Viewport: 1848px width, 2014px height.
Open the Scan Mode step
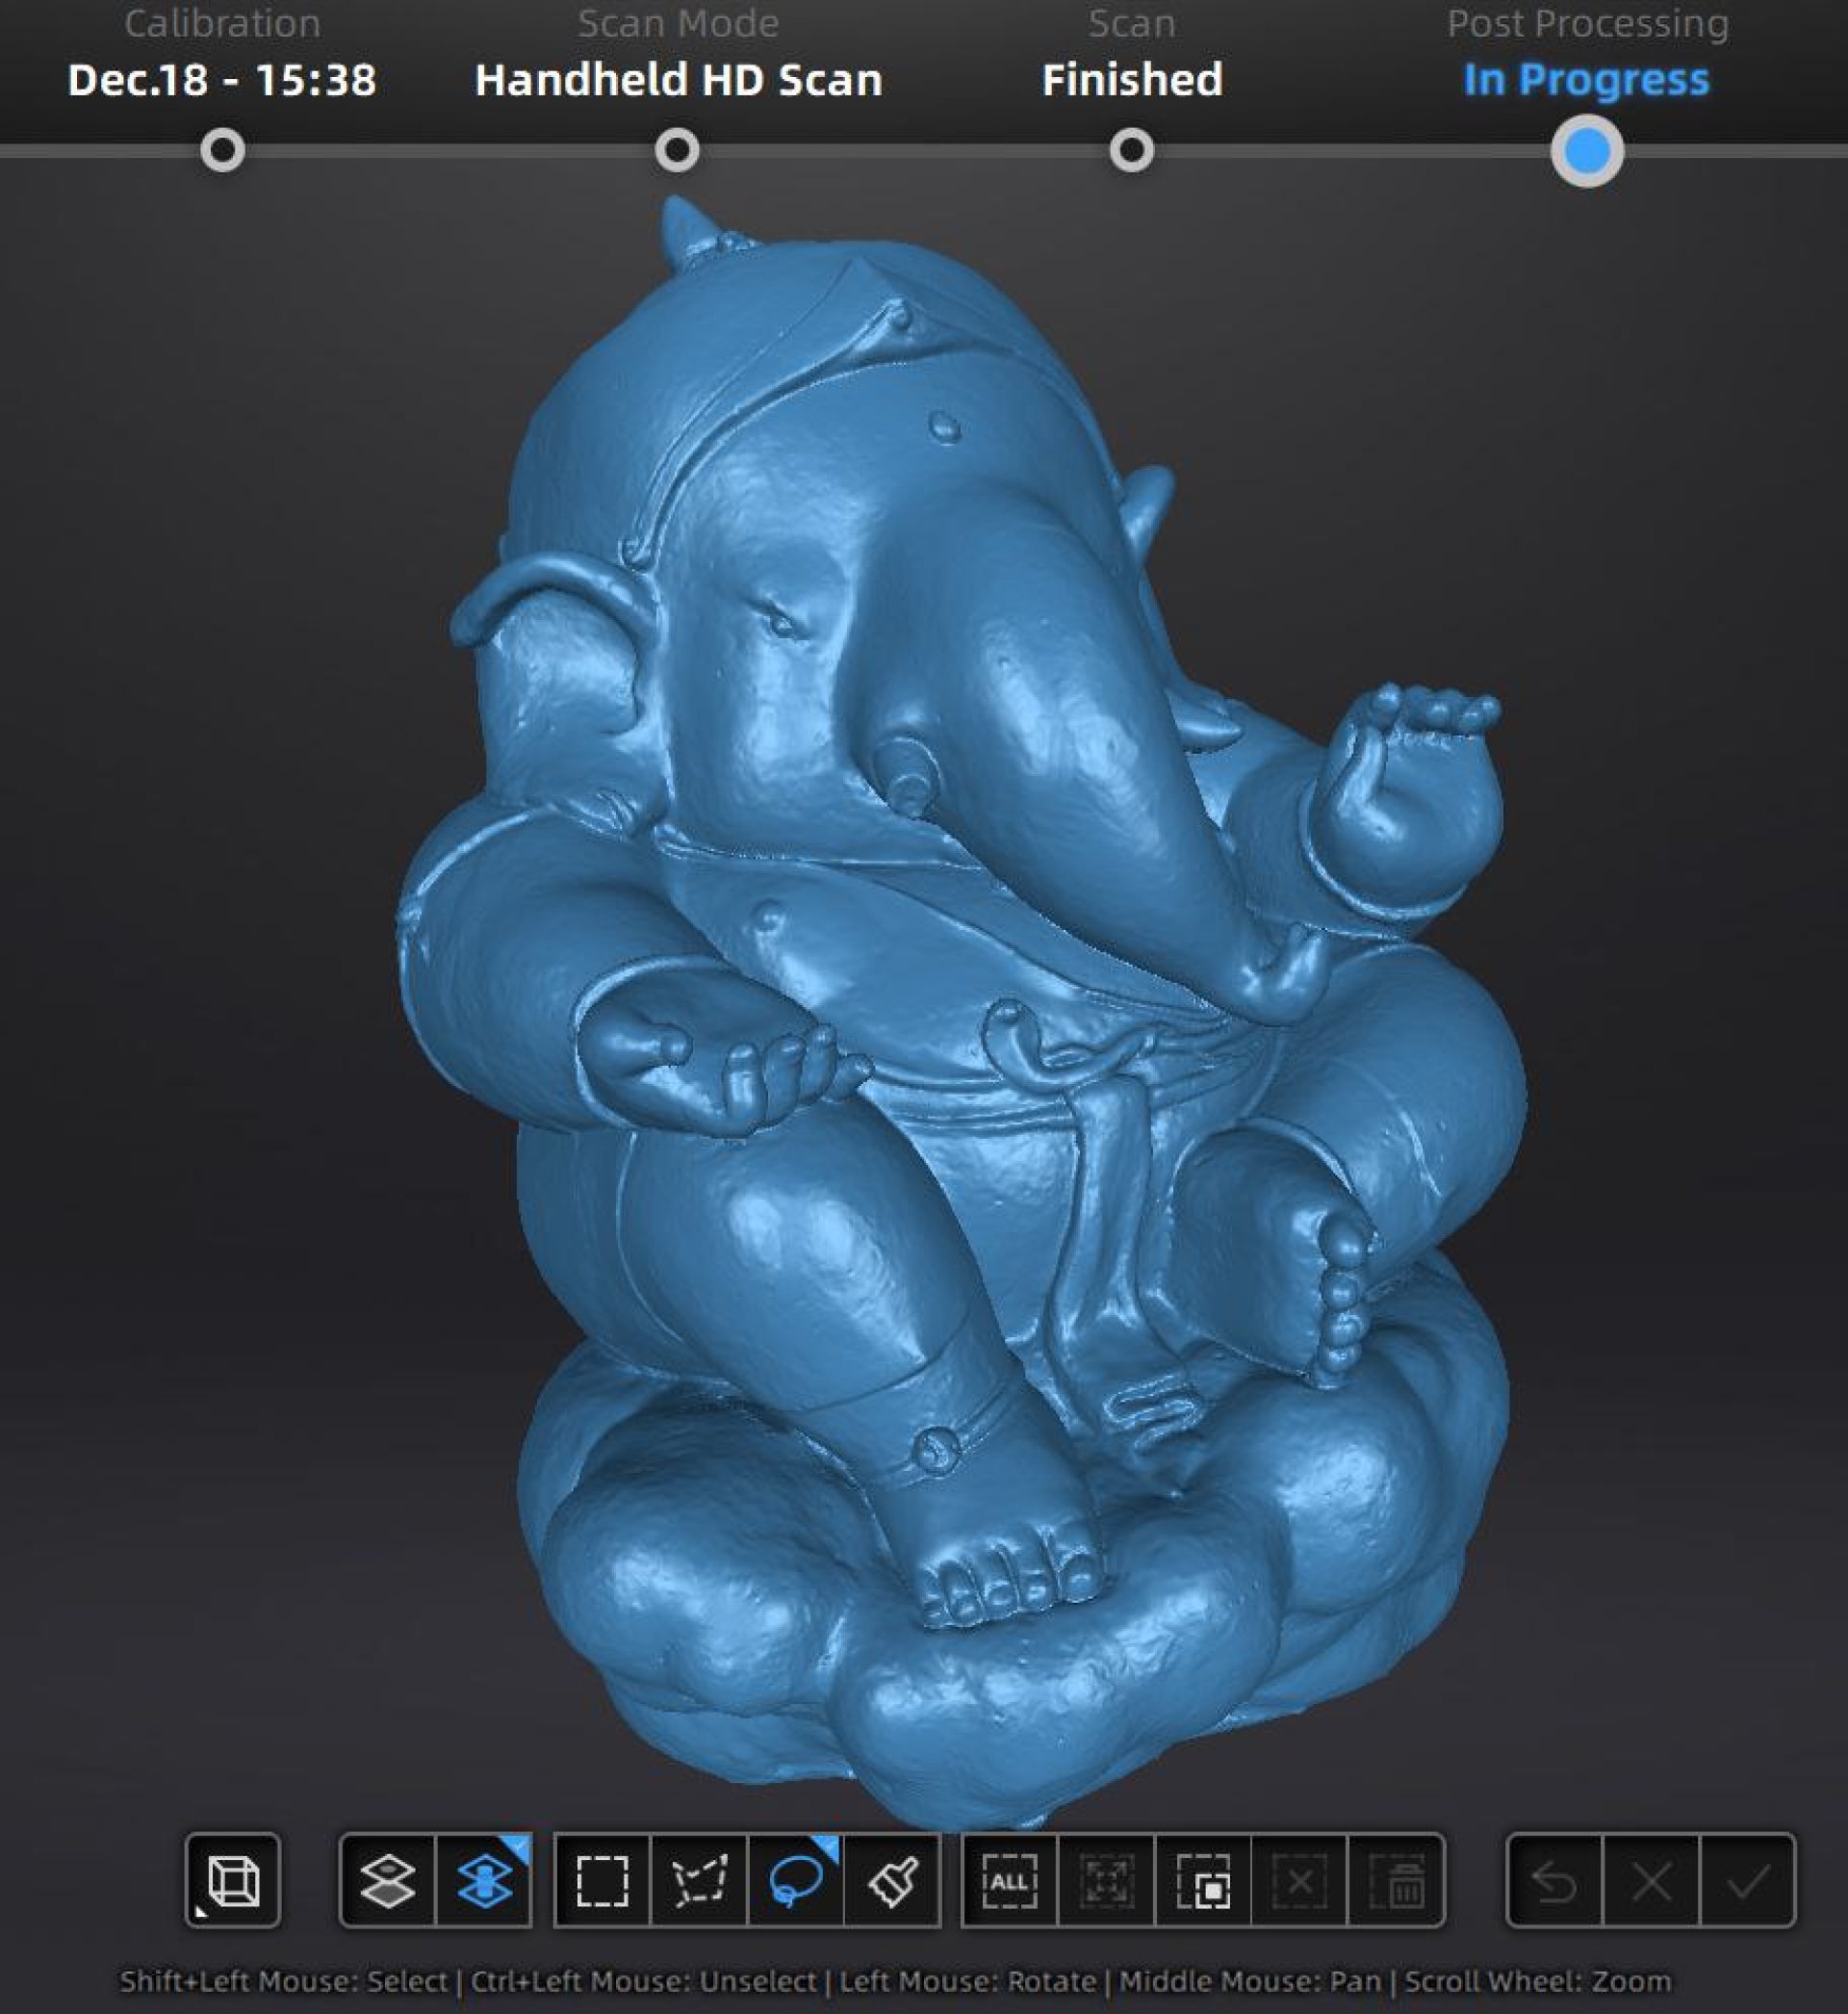click(x=677, y=151)
